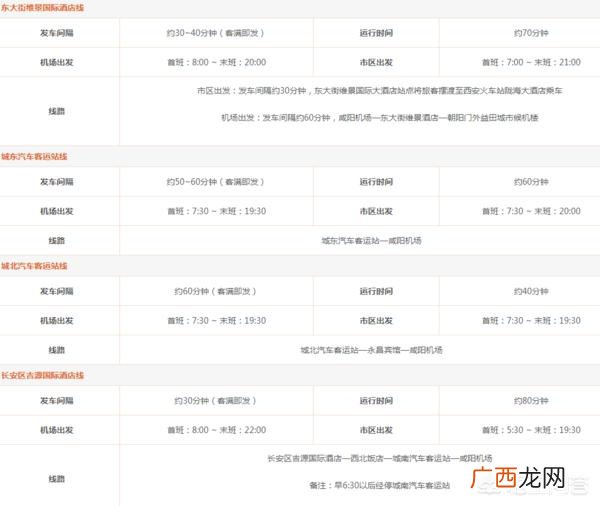The height and width of the screenshot is (506, 600).
Task: Select the running time value '约60分钟'
Action: pos(531,182)
